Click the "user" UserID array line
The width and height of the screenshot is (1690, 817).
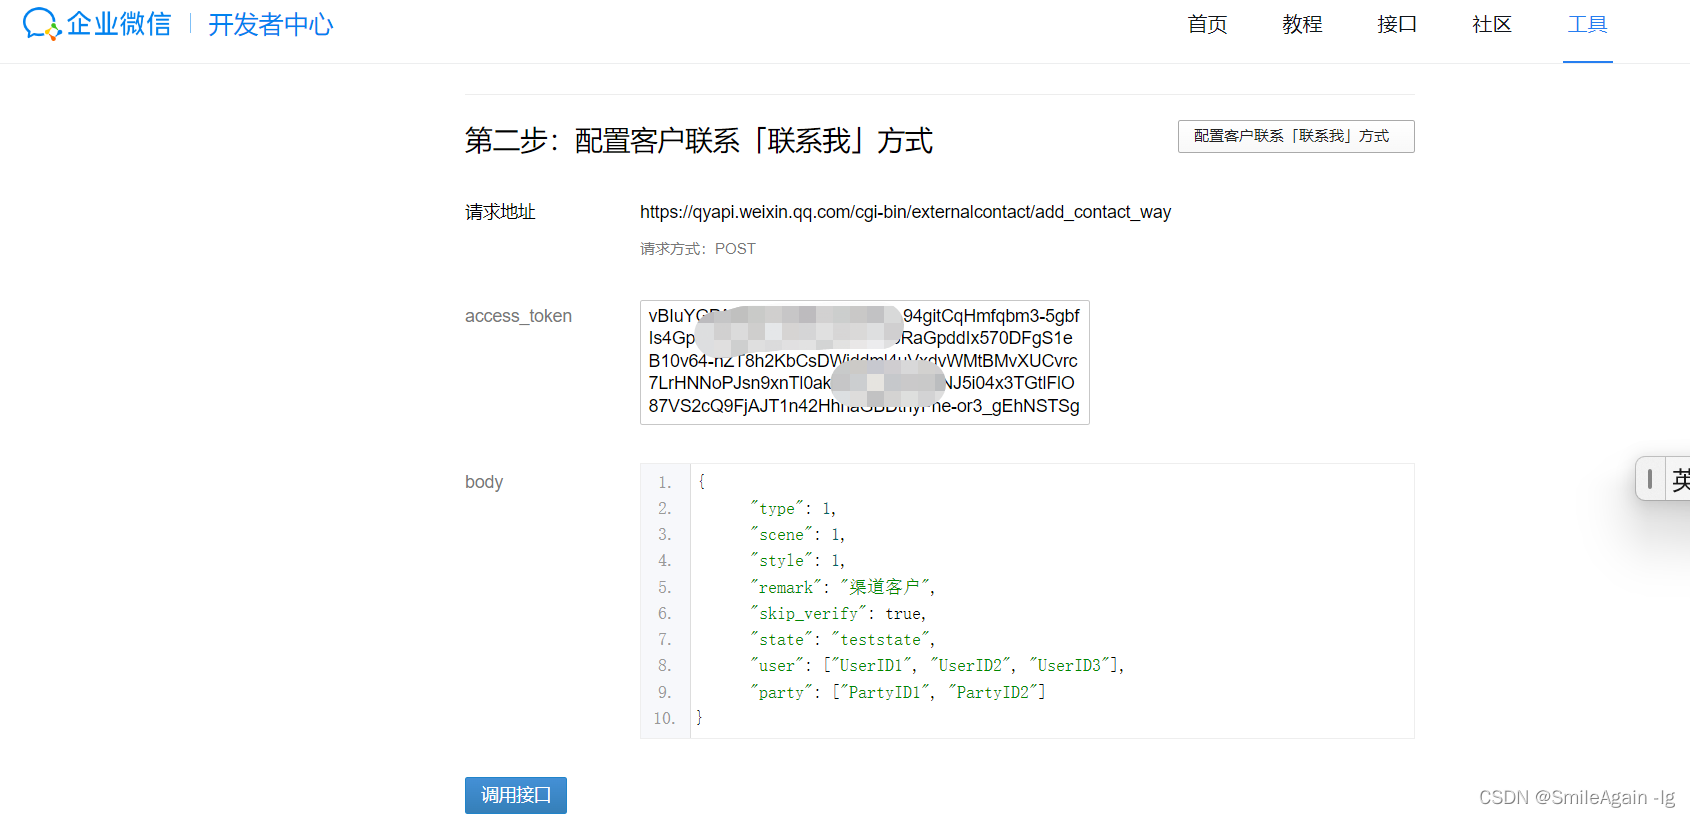938,666
